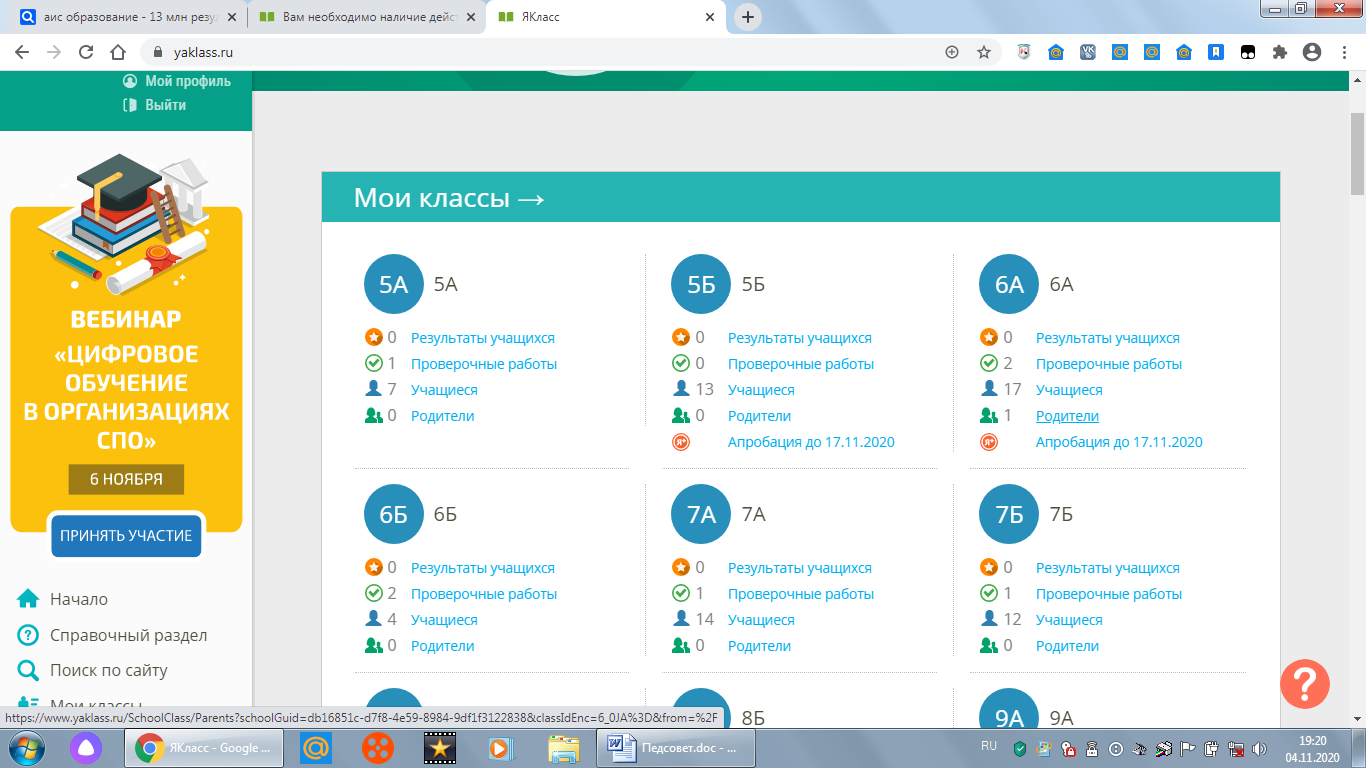Open Результаты учащихся for class 5А
Screen dimensions: 1366x768
tap(483, 338)
